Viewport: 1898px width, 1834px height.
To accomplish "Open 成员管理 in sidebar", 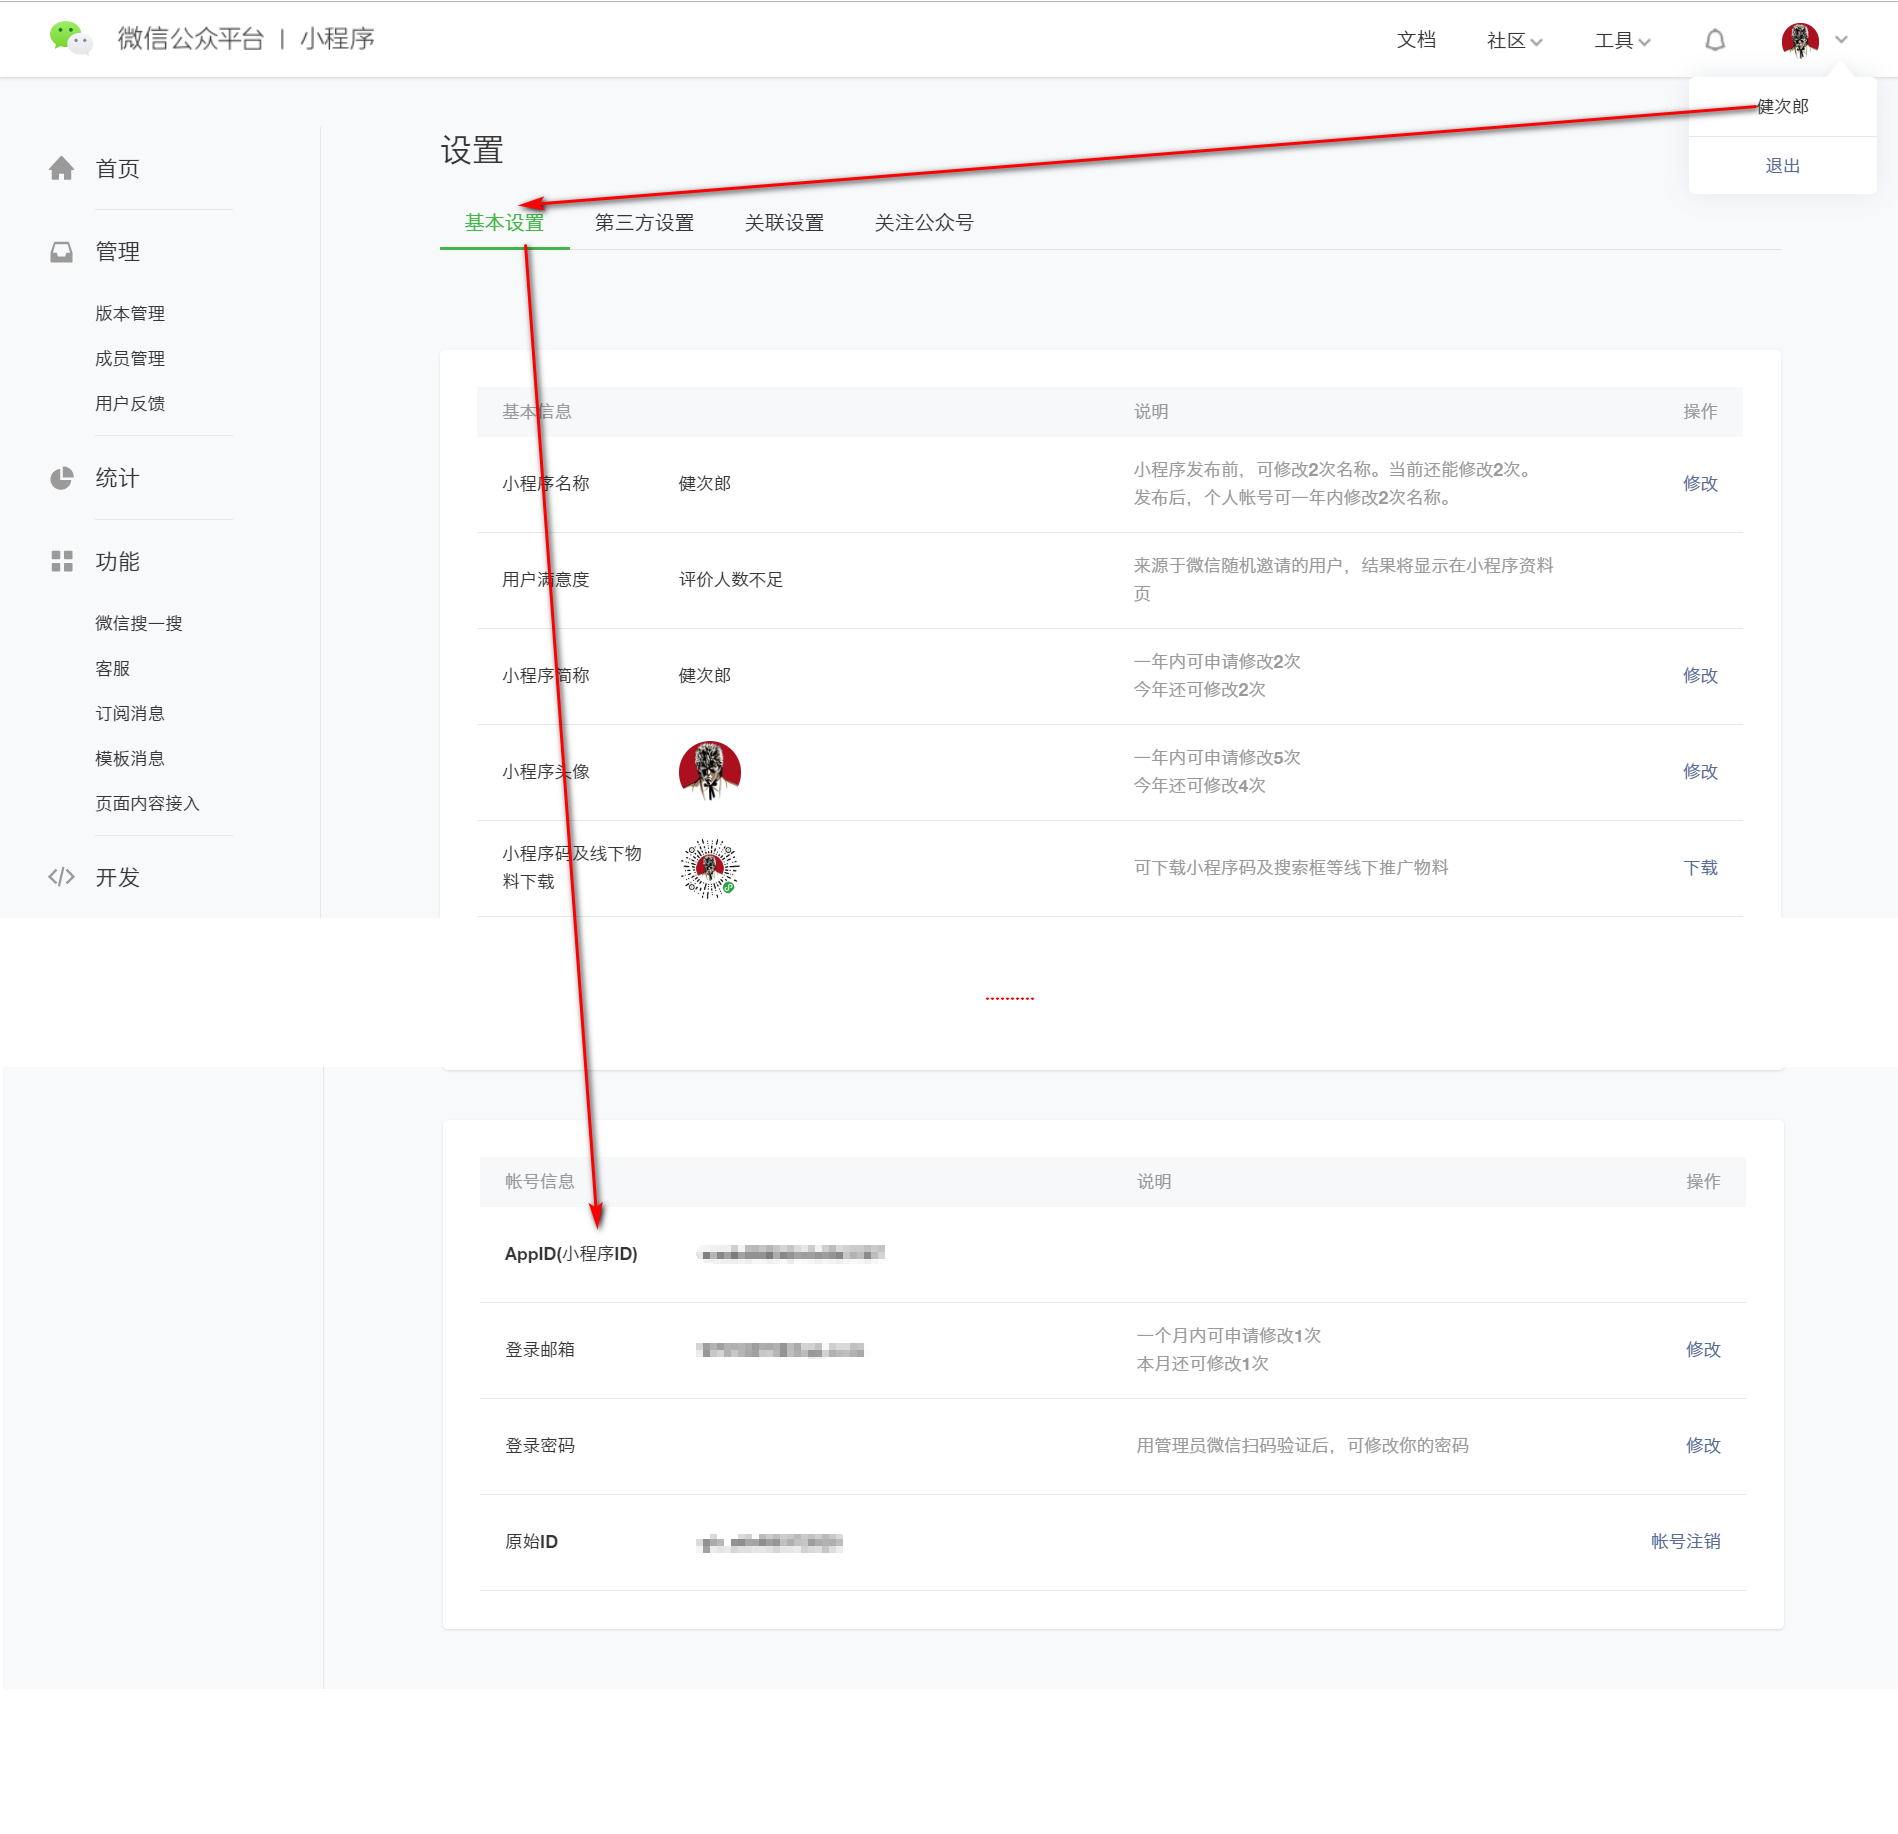I will (x=130, y=359).
